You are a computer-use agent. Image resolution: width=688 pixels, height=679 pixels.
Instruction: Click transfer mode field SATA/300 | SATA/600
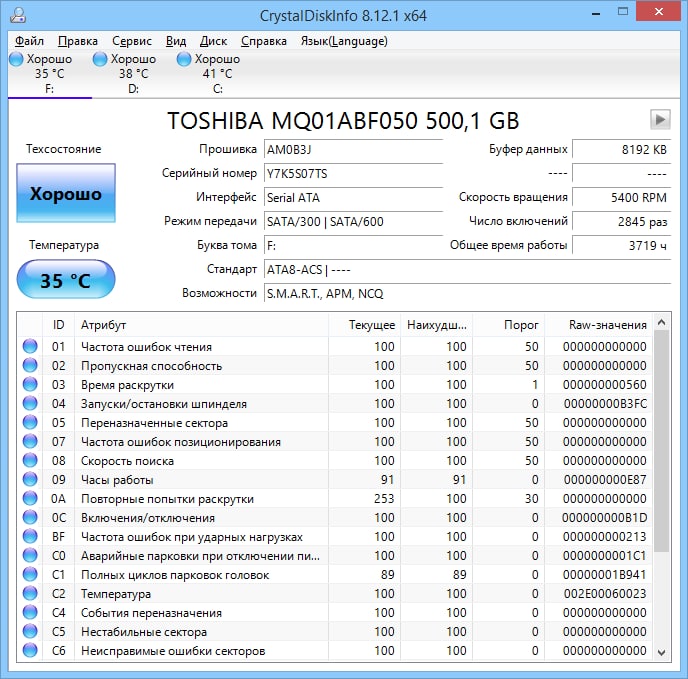click(x=354, y=222)
